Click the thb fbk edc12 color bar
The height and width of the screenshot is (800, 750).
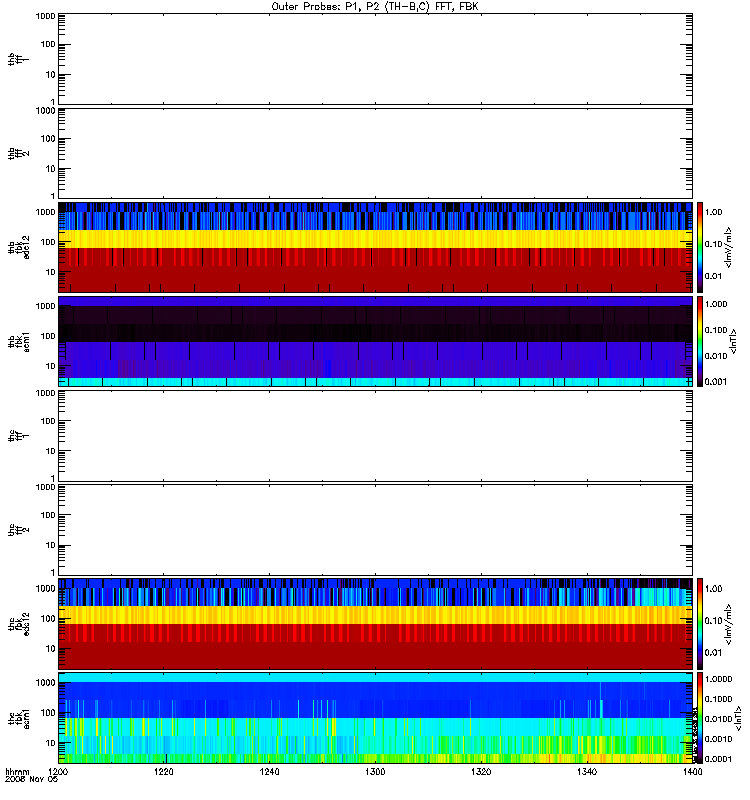point(700,247)
